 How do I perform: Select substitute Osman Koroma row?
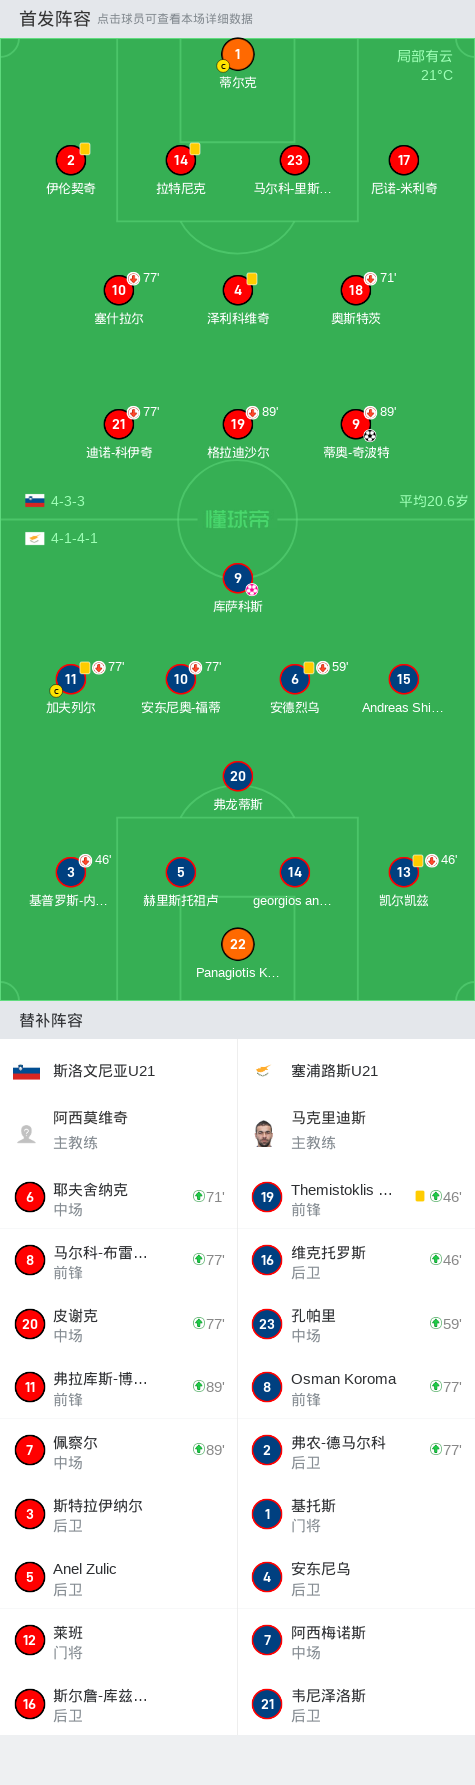[x=356, y=1386]
